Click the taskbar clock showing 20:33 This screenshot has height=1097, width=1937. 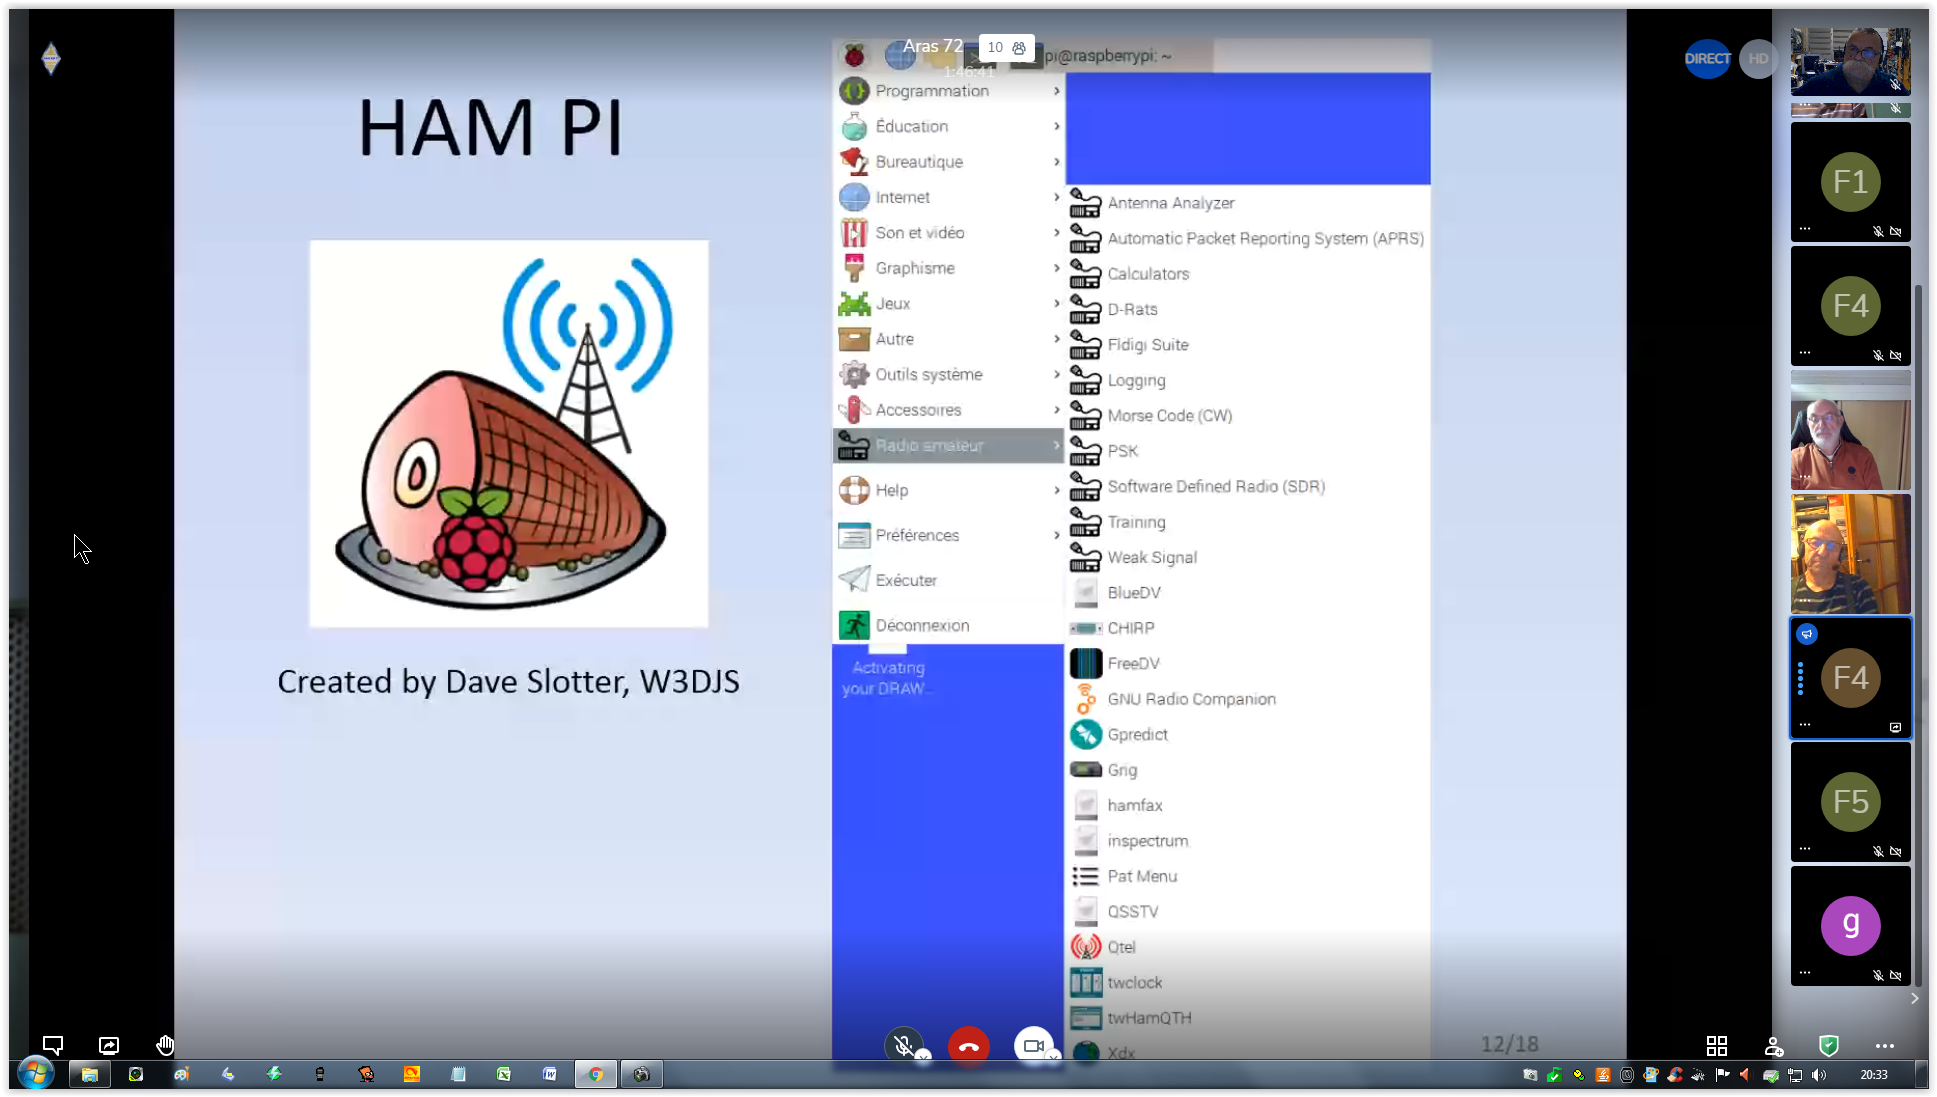pos(1874,1075)
